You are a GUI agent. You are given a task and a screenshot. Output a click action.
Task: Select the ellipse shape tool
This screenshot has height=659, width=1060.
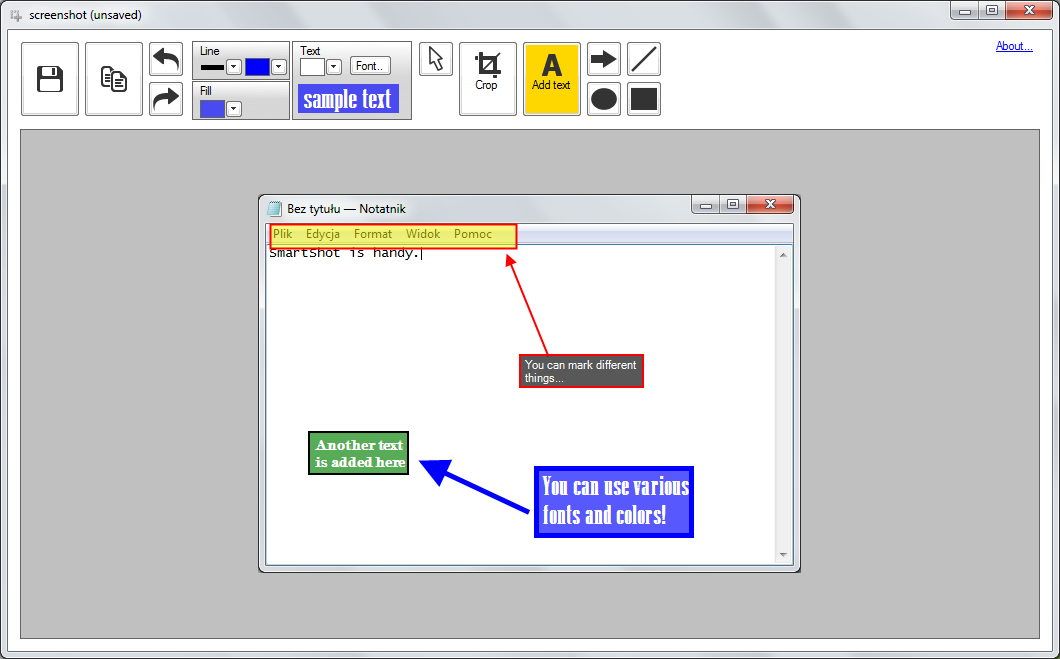[x=604, y=99]
